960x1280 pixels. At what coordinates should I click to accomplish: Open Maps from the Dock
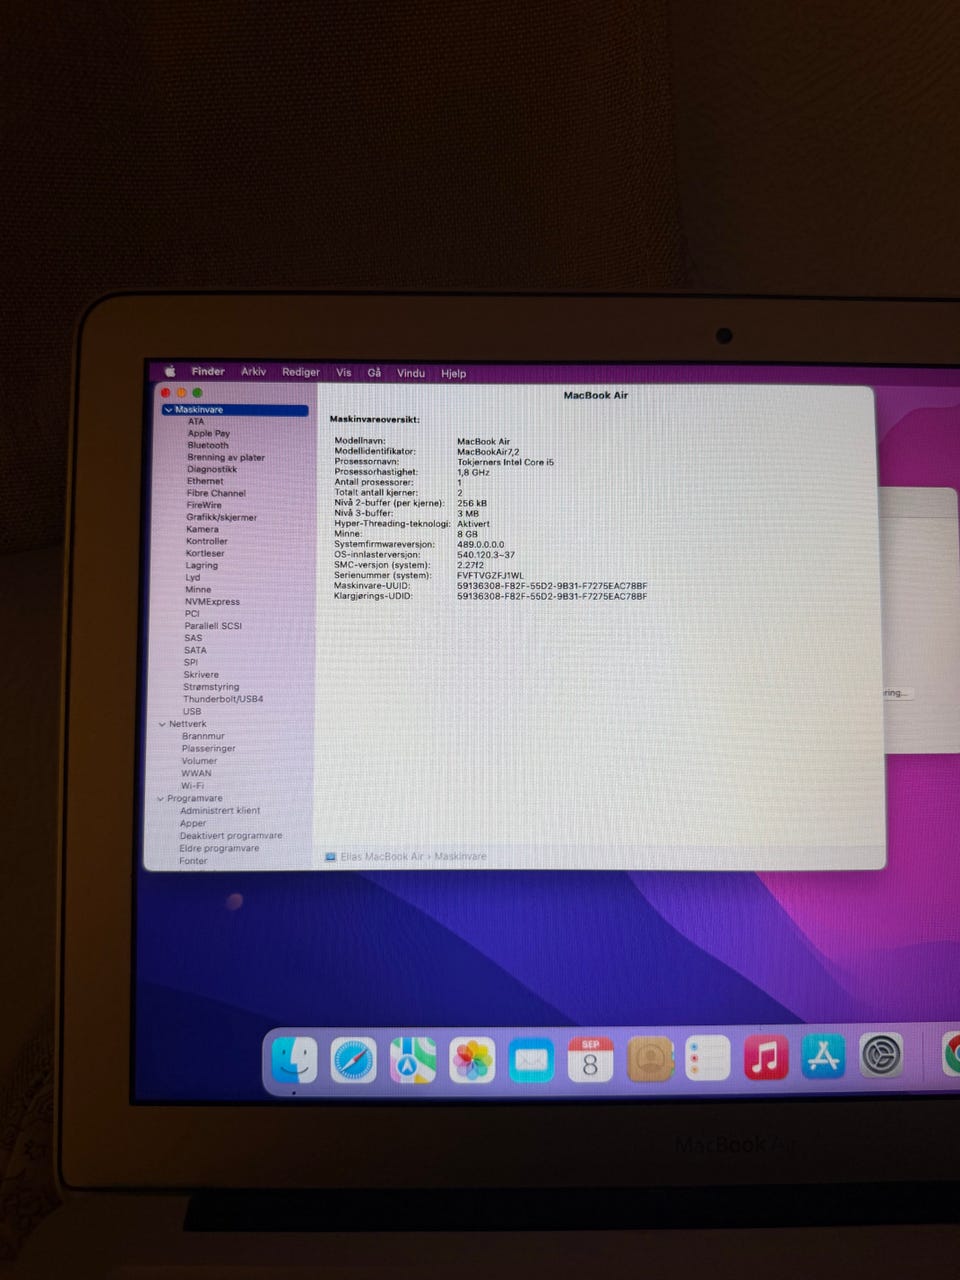pyautogui.click(x=413, y=1060)
